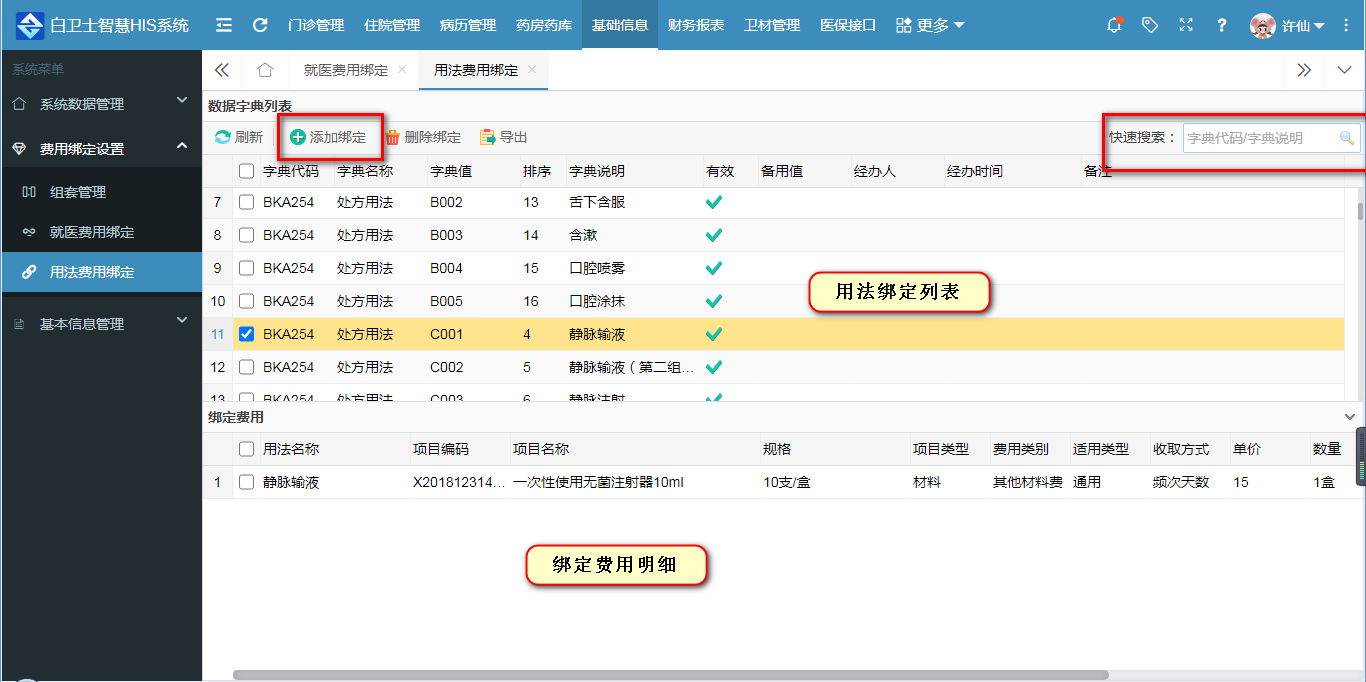Open the help question mark
Image resolution: width=1366 pixels, height=682 pixels.
pyautogui.click(x=1221, y=25)
